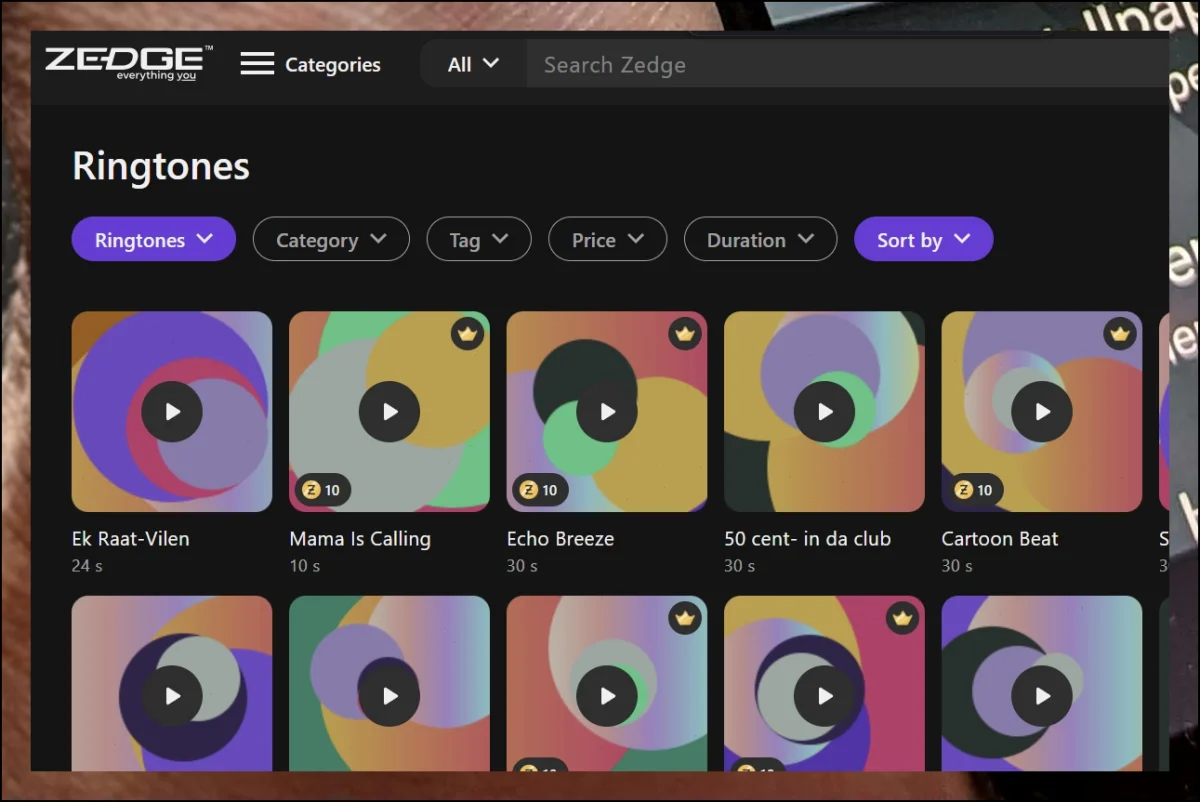Expand the All search filter dropdown
1200x802 pixels.
pyautogui.click(x=473, y=64)
